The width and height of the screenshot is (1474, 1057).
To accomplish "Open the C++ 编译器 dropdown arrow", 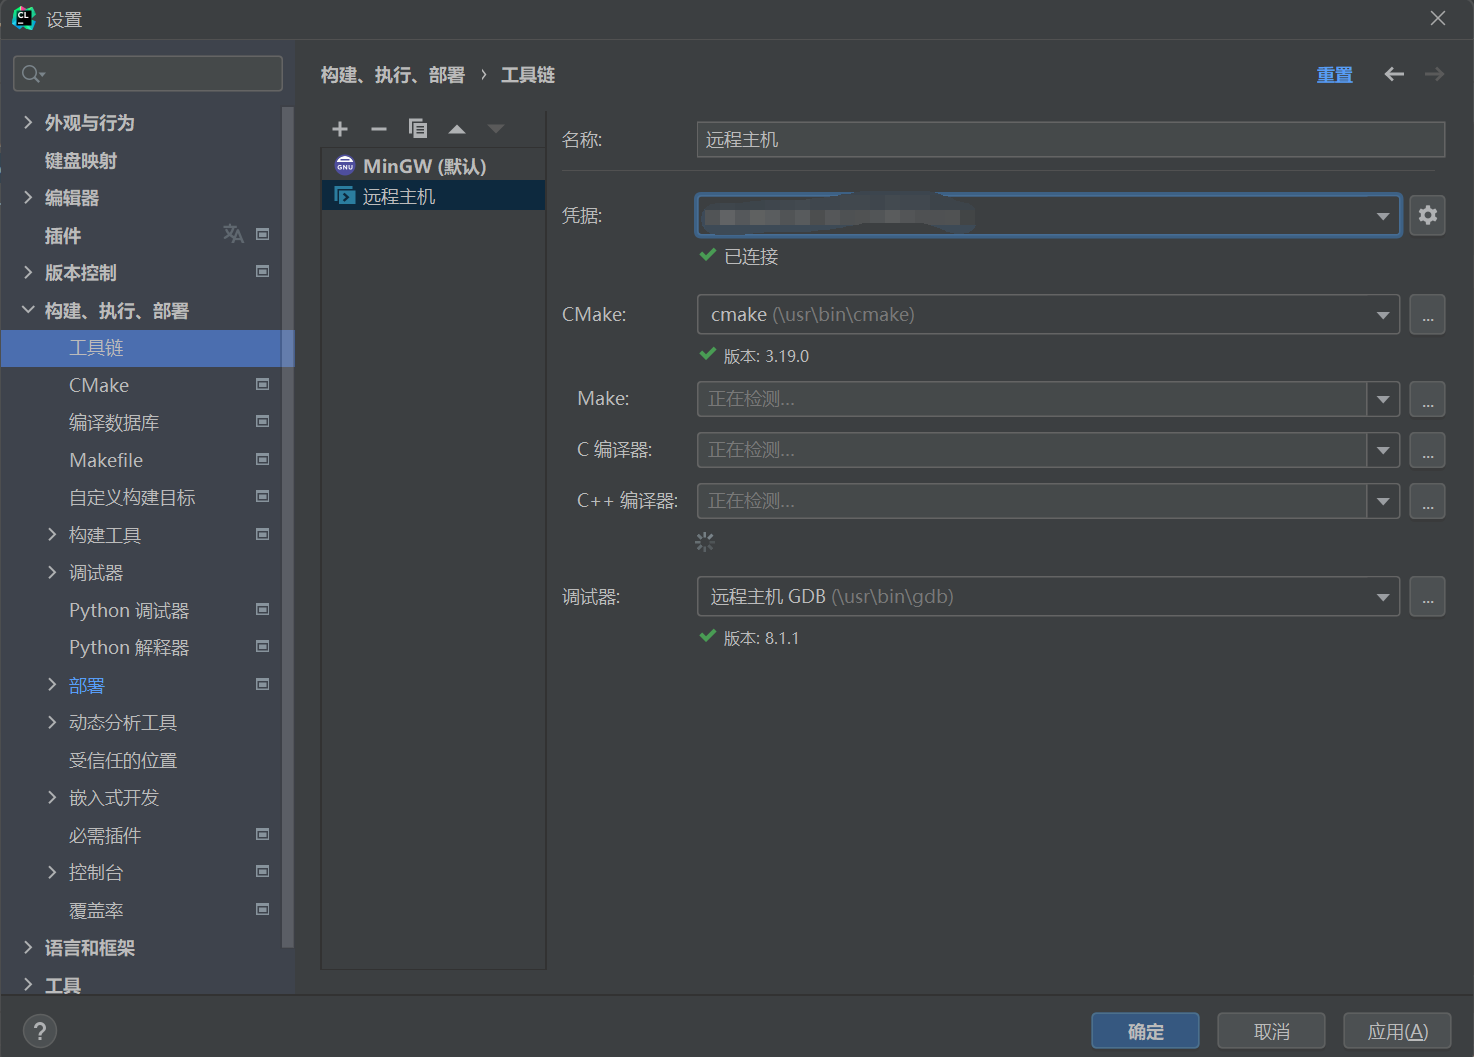I will 1382,501.
